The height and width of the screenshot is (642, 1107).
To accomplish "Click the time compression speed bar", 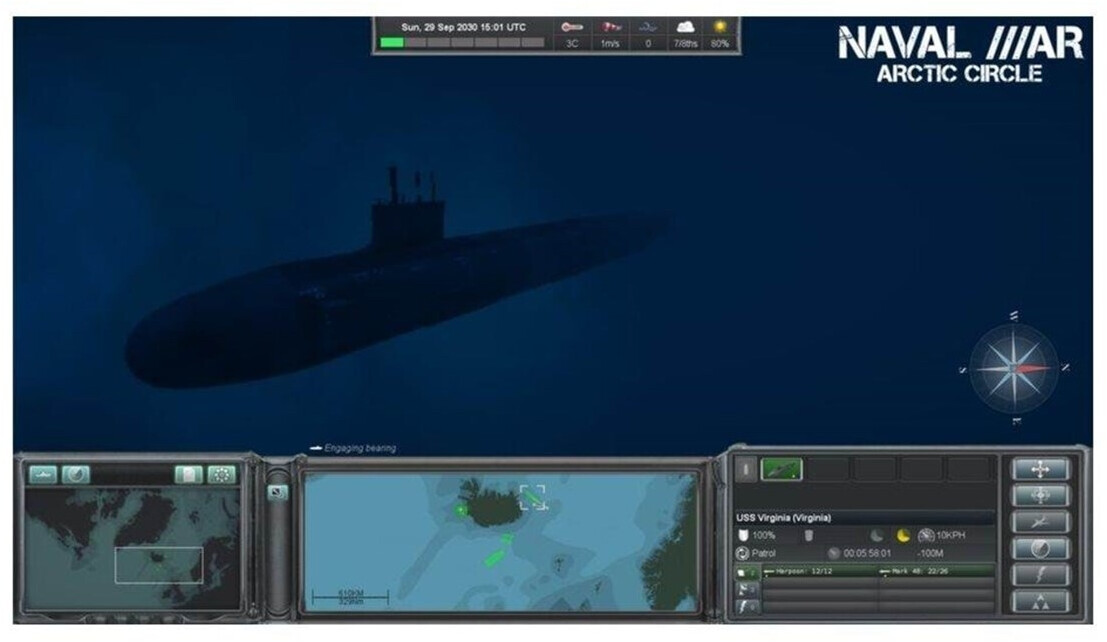I will [x=462, y=43].
